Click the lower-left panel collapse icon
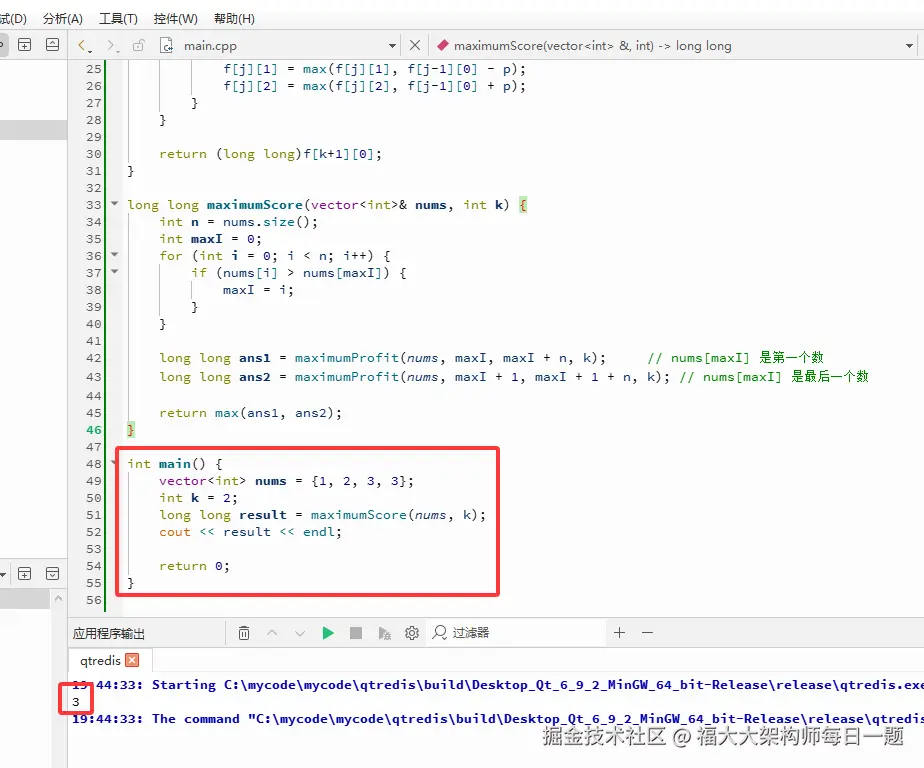Image resolution: width=924 pixels, height=768 pixels. [x=52, y=573]
